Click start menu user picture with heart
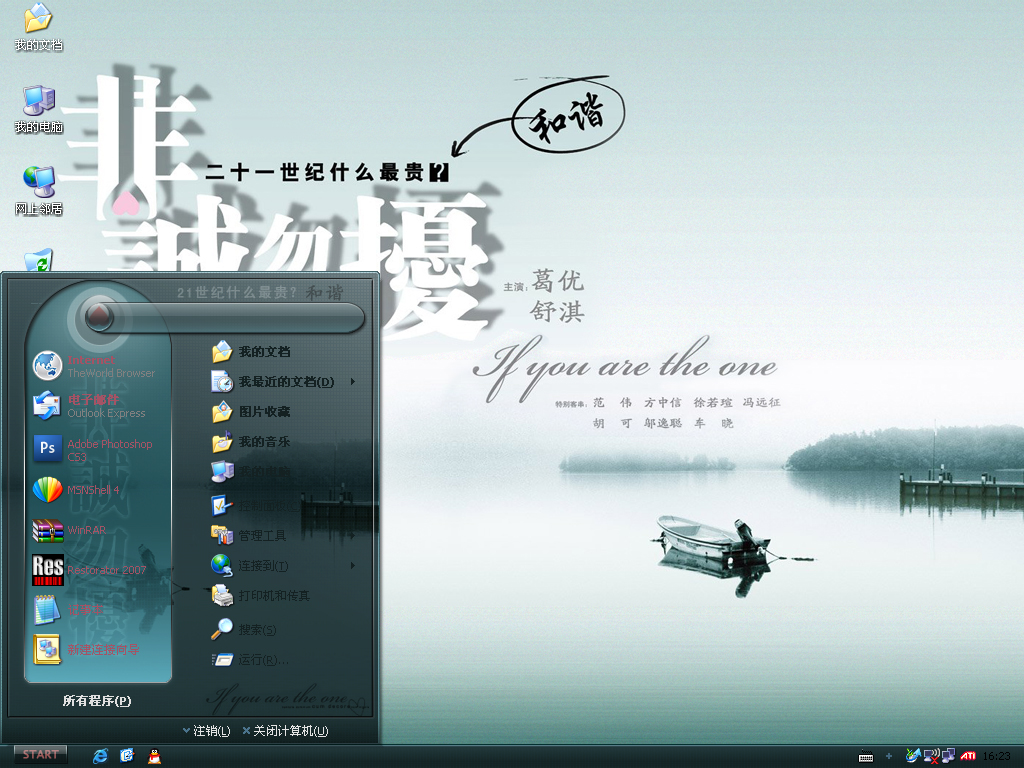 [x=99, y=318]
